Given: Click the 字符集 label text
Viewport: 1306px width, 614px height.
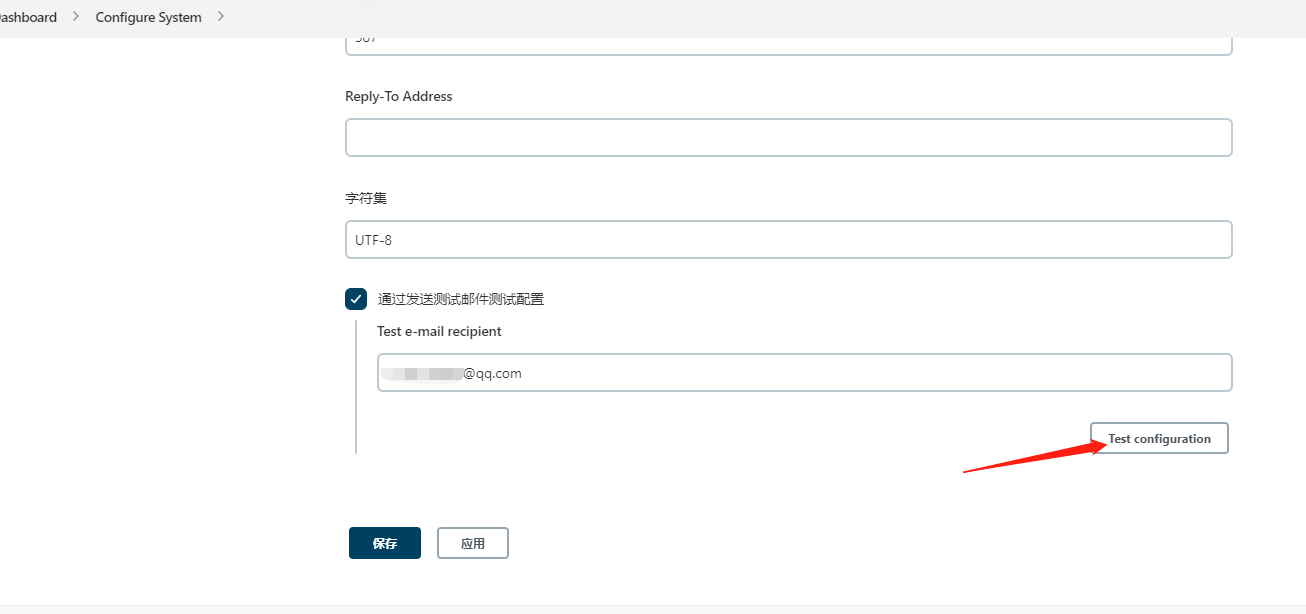Looking at the screenshot, I should tap(366, 198).
